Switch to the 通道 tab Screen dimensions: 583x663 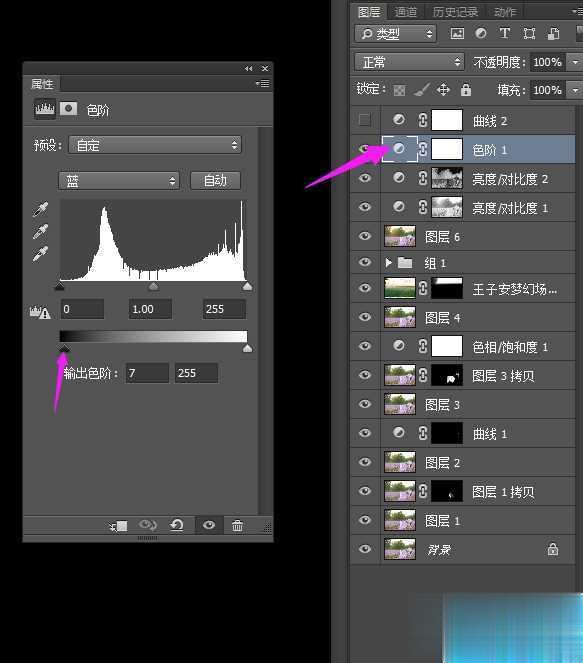pyautogui.click(x=406, y=12)
